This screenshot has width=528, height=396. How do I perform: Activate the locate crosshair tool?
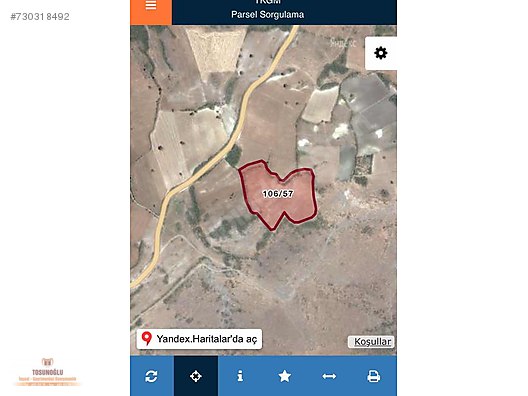[x=196, y=376]
